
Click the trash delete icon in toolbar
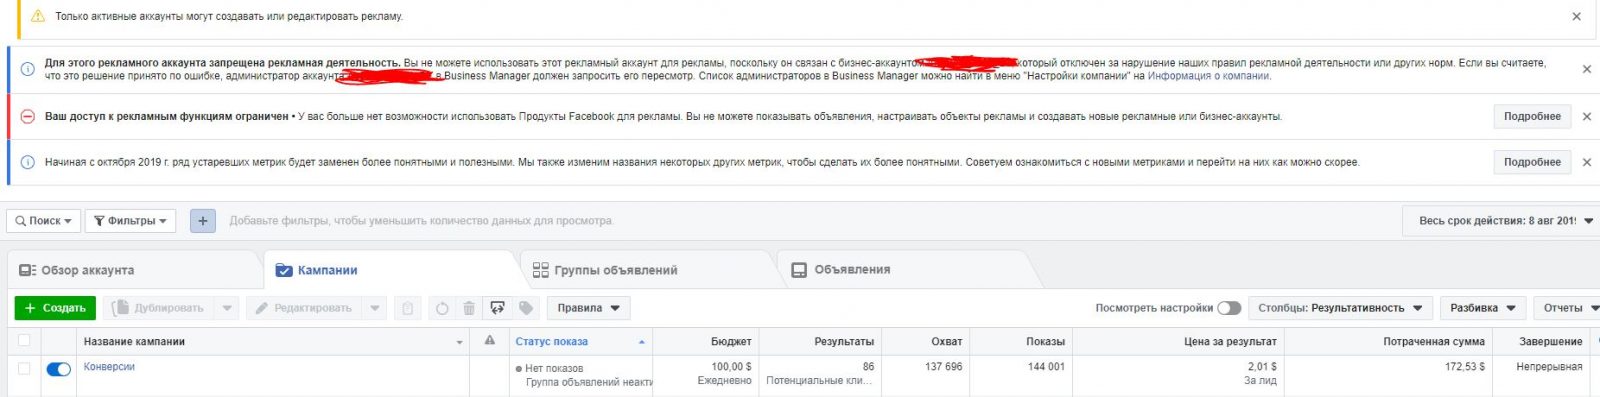click(468, 308)
